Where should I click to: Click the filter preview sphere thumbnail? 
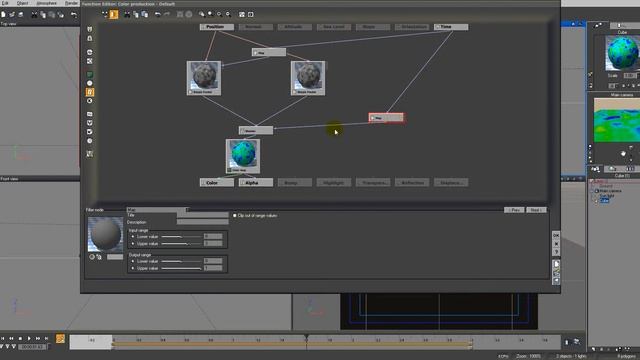click(x=105, y=234)
